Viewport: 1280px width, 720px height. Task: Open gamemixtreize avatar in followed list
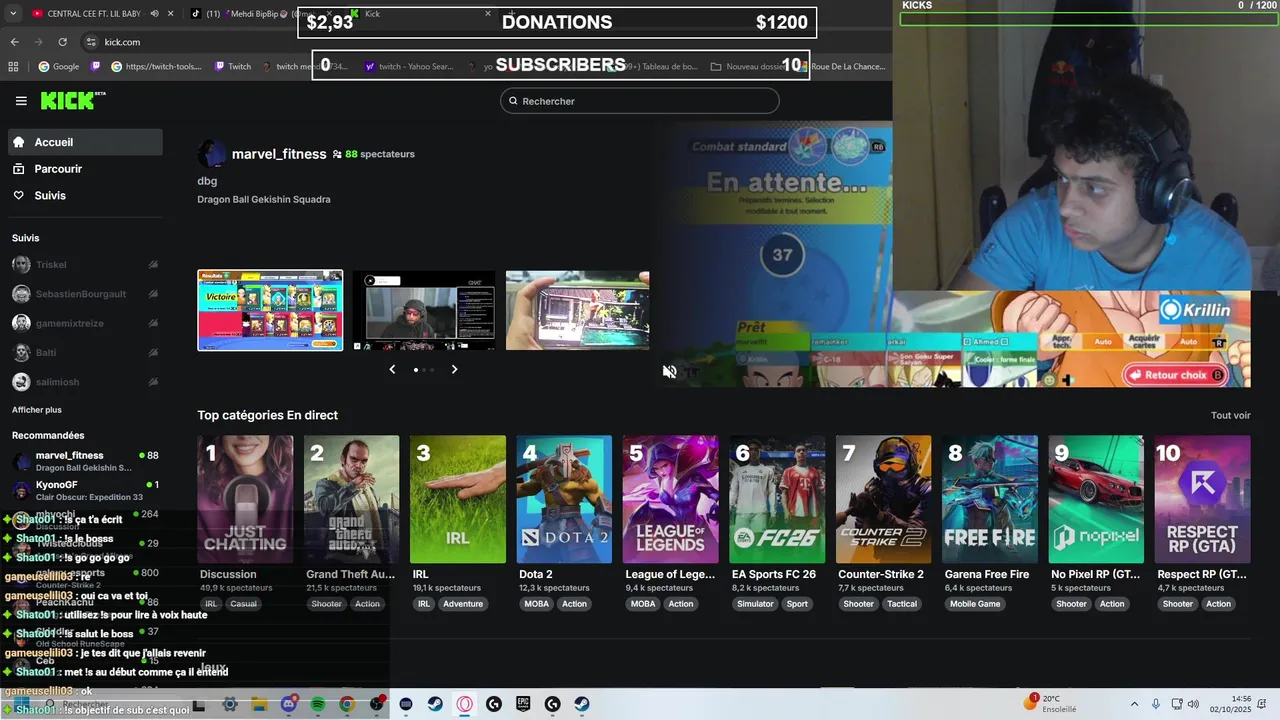(21, 323)
